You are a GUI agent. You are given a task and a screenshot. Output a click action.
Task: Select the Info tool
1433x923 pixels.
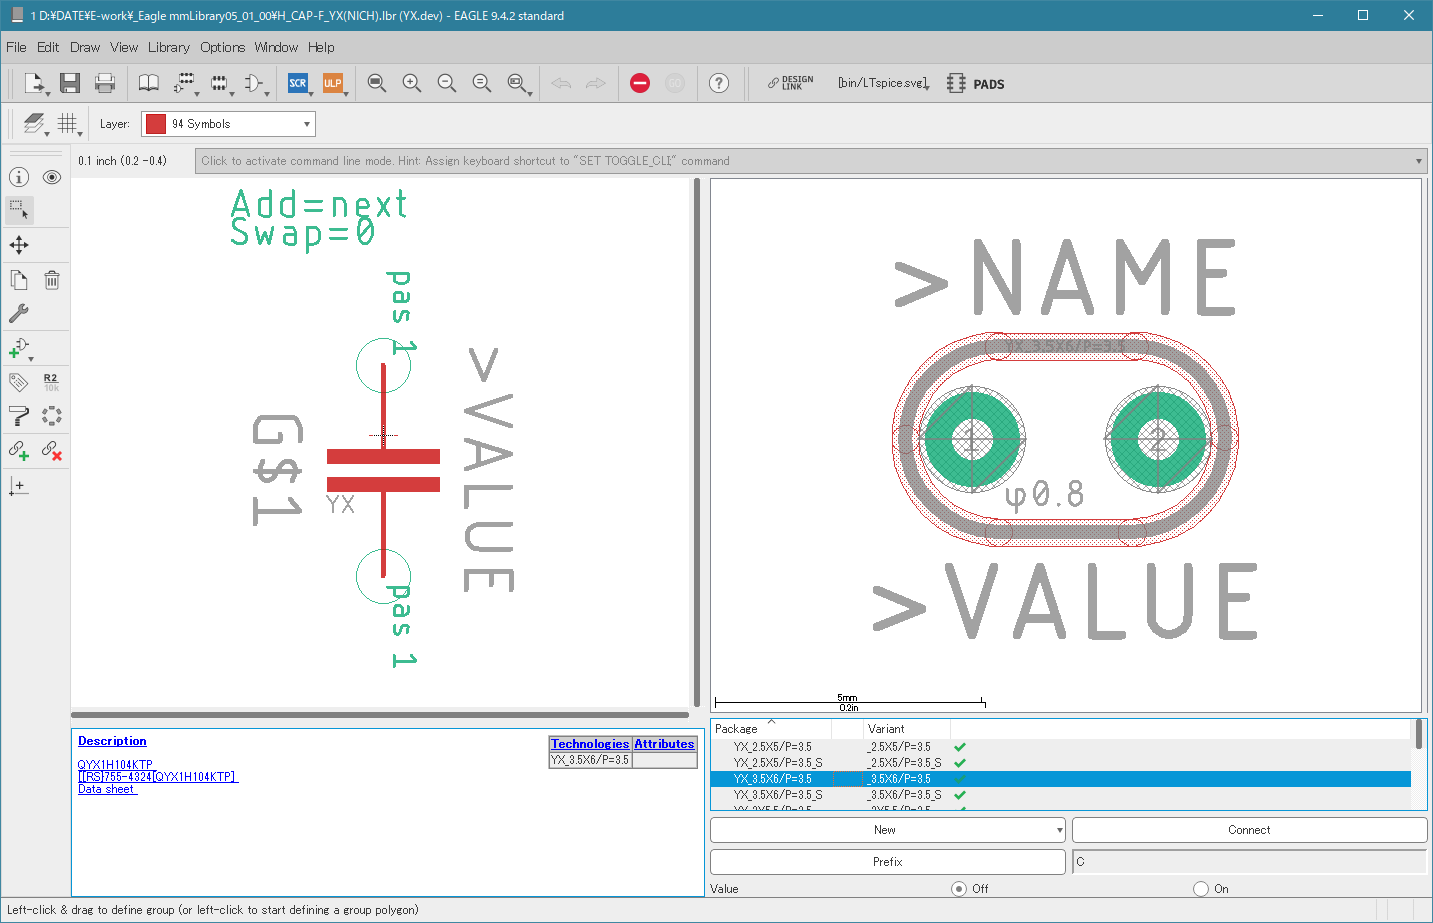[19, 177]
